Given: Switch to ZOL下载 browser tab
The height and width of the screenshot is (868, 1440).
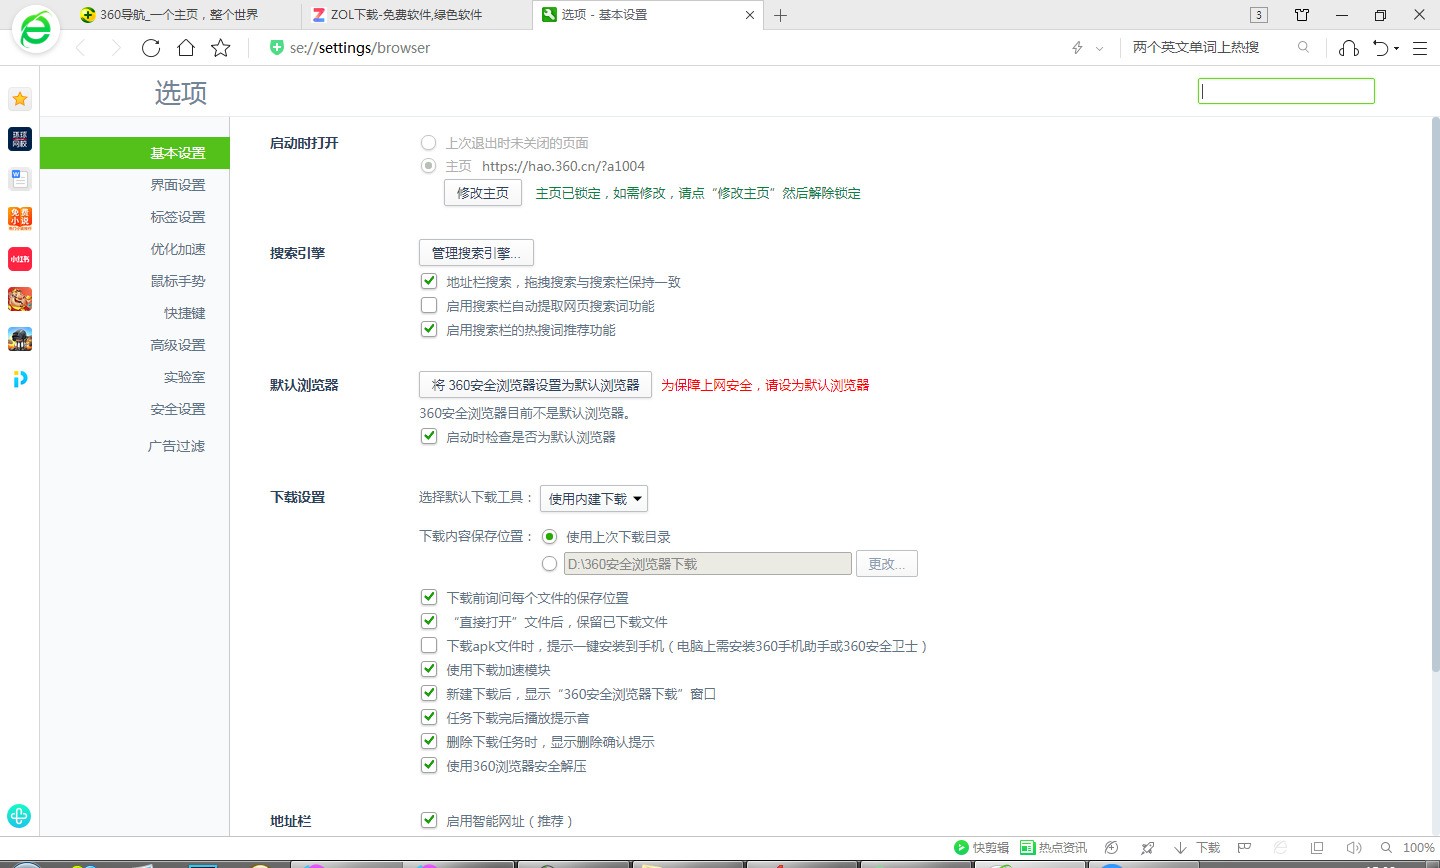Looking at the screenshot, I should pyautogui.click(x=406, y=15).
